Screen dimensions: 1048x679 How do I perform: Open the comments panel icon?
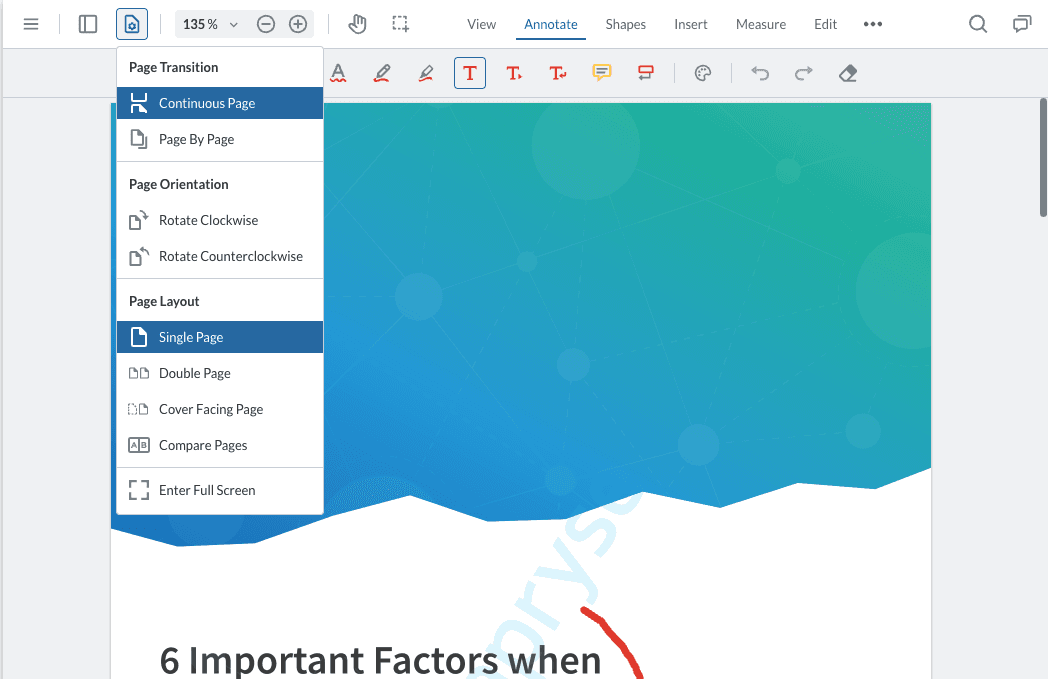coord(1021,24)
